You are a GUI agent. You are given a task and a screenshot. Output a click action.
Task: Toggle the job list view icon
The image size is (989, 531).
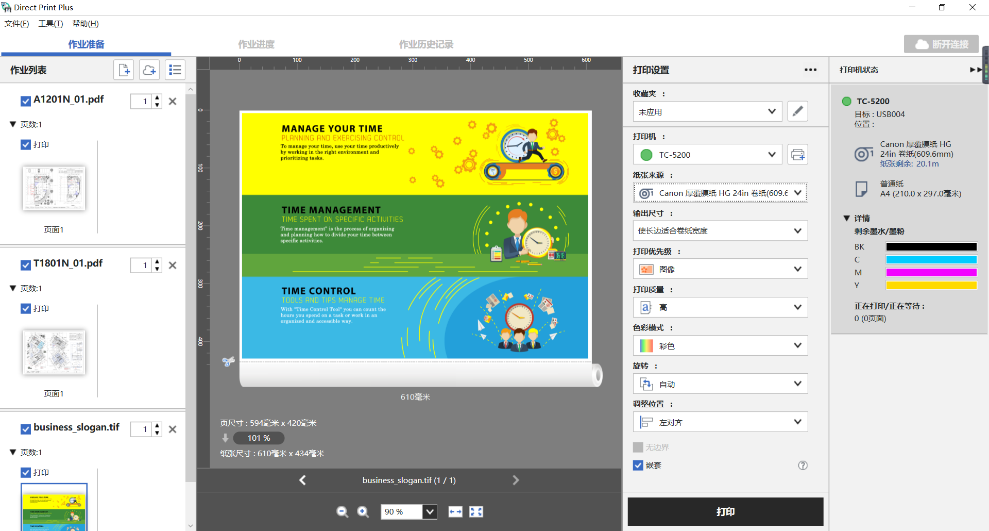[x=175, y=69]
